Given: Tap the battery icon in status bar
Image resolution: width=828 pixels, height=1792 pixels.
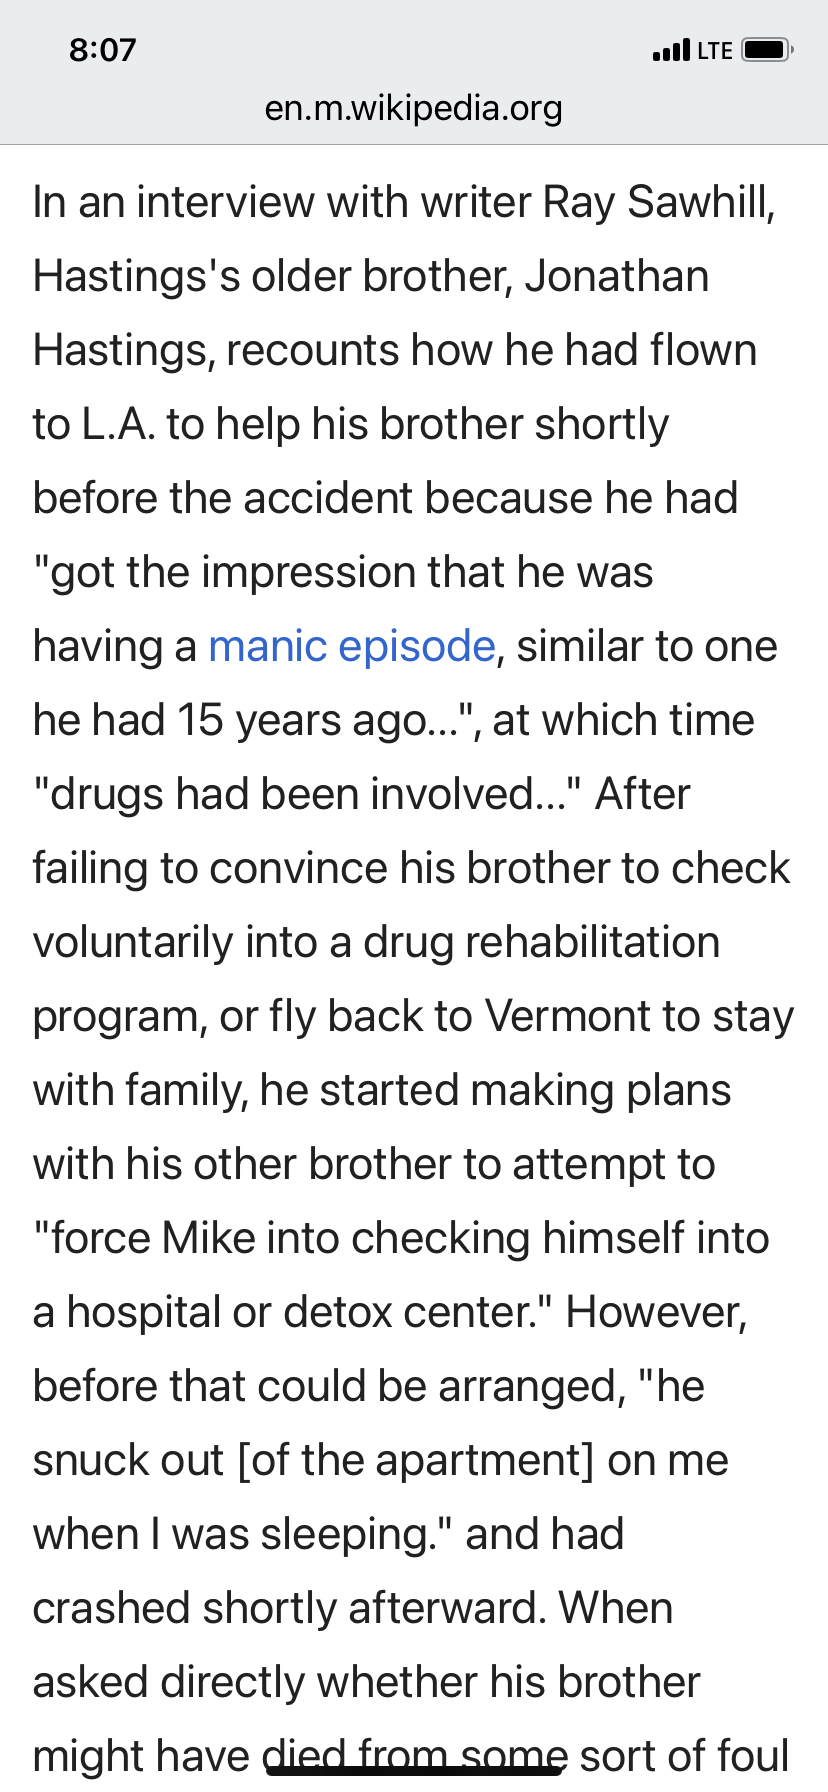Looking at the screenshot, I should [x=768, y=49].
